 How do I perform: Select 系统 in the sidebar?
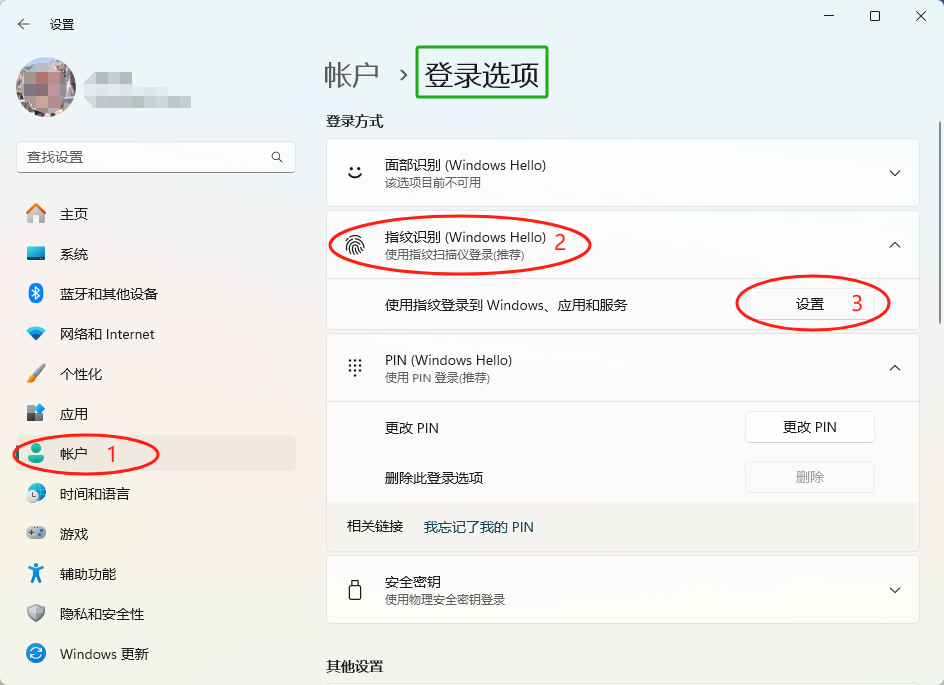(74, 254)
